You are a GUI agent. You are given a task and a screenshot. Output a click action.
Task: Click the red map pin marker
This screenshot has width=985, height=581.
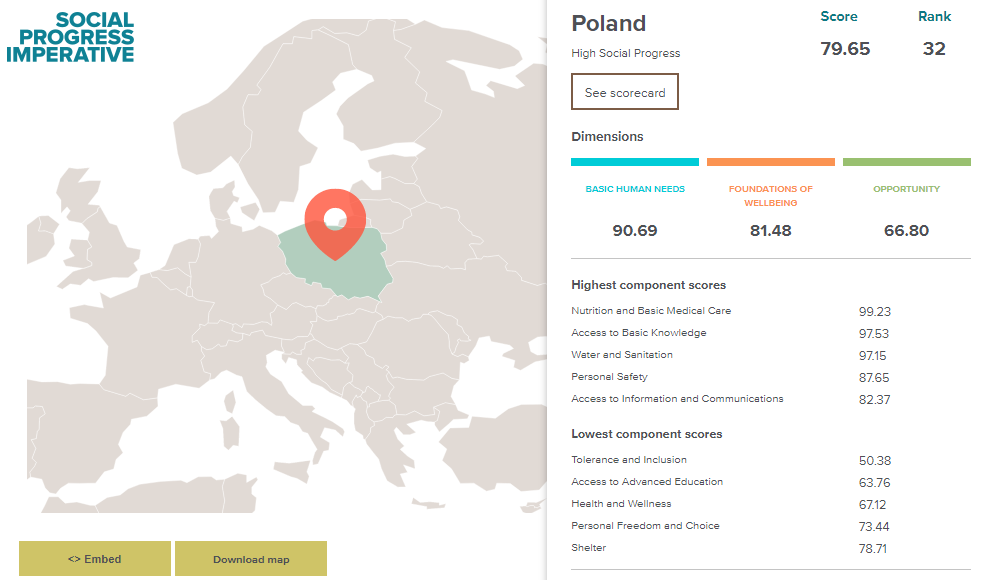click(x=335, y=219)
